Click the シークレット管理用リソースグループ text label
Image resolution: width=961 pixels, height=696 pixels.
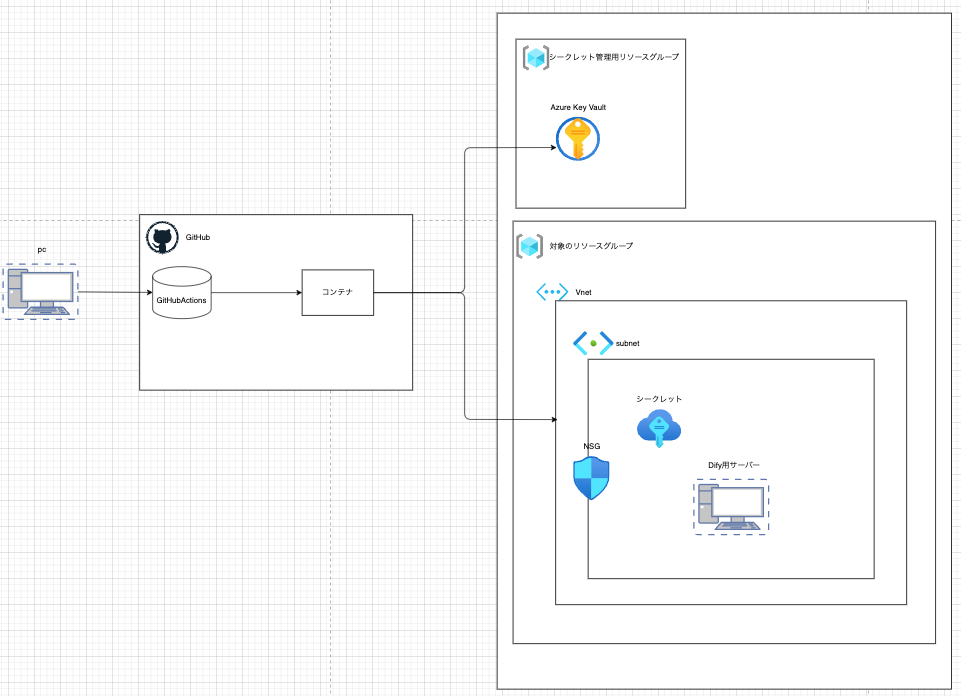(x=614, y=57)
